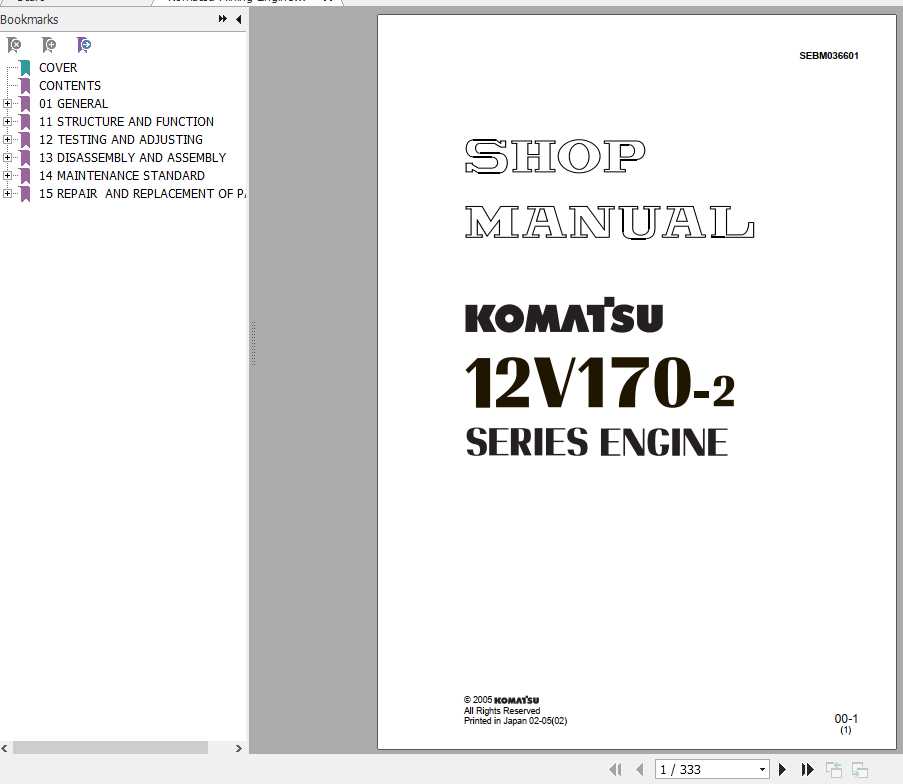The width and height of the screenshot is (903, 784).
Task: Click the 12V170-2 model title
Action: click(600, 382)
